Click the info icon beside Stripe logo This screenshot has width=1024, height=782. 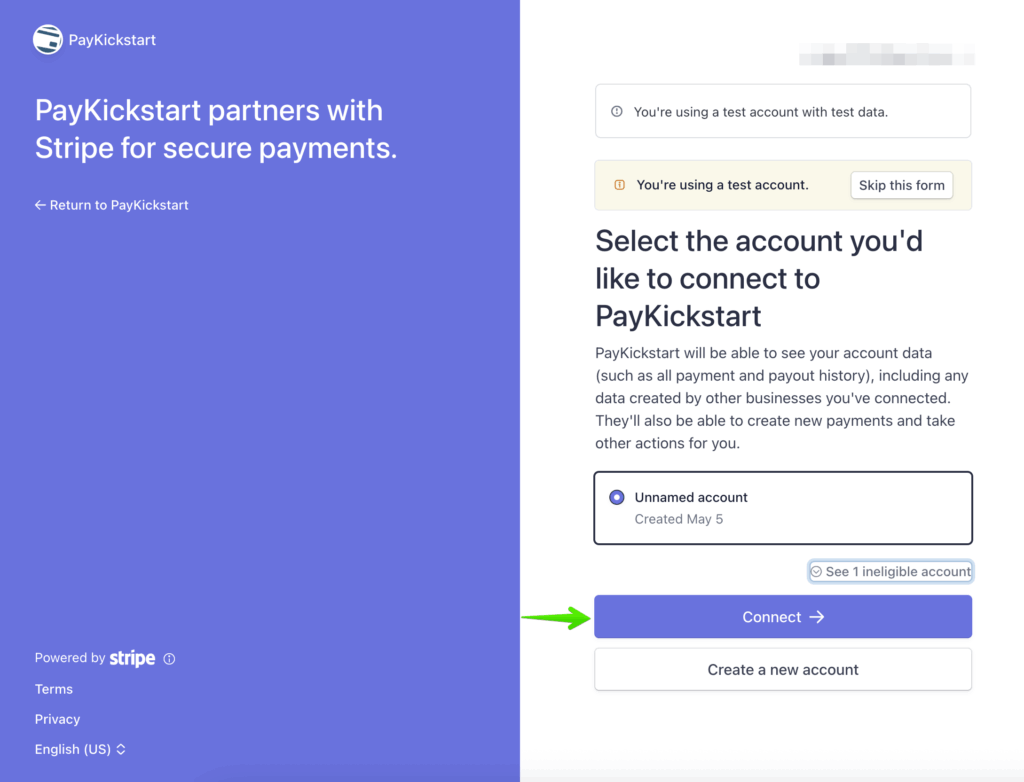tap(169, 659)
